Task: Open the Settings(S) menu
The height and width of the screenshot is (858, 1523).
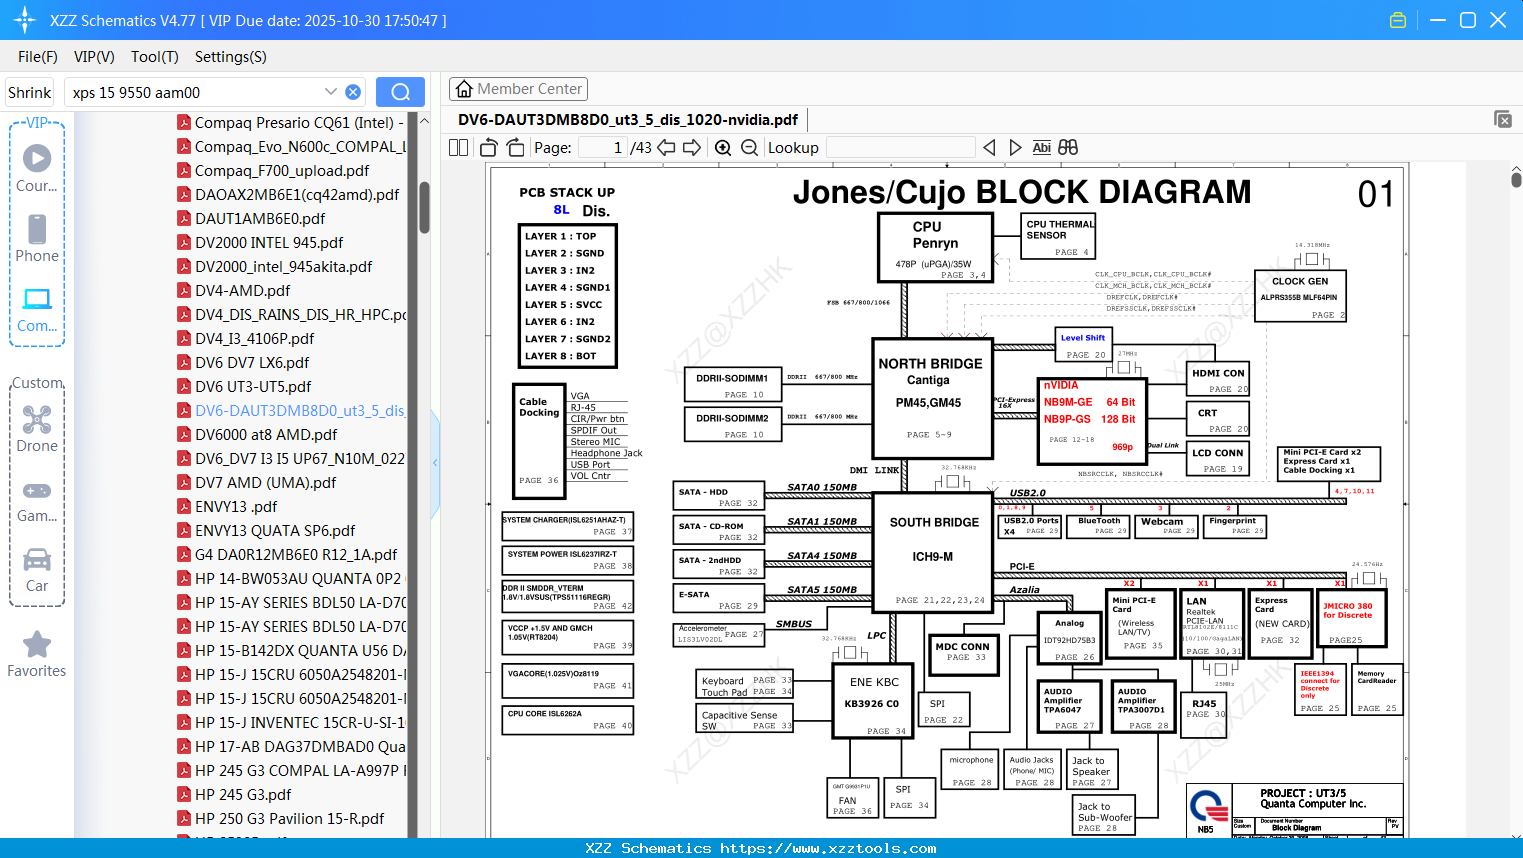Action: click(x=231, y=57)
